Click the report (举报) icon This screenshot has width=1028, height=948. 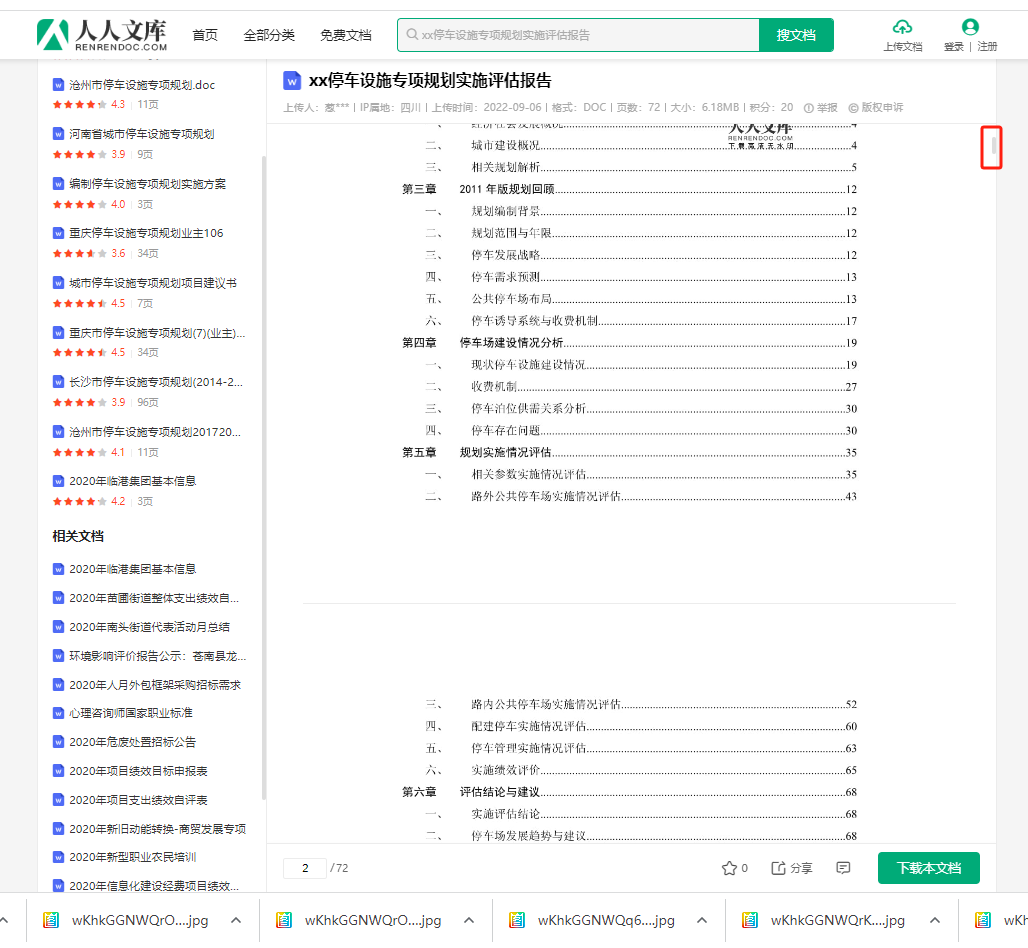(x=810, y=107)
